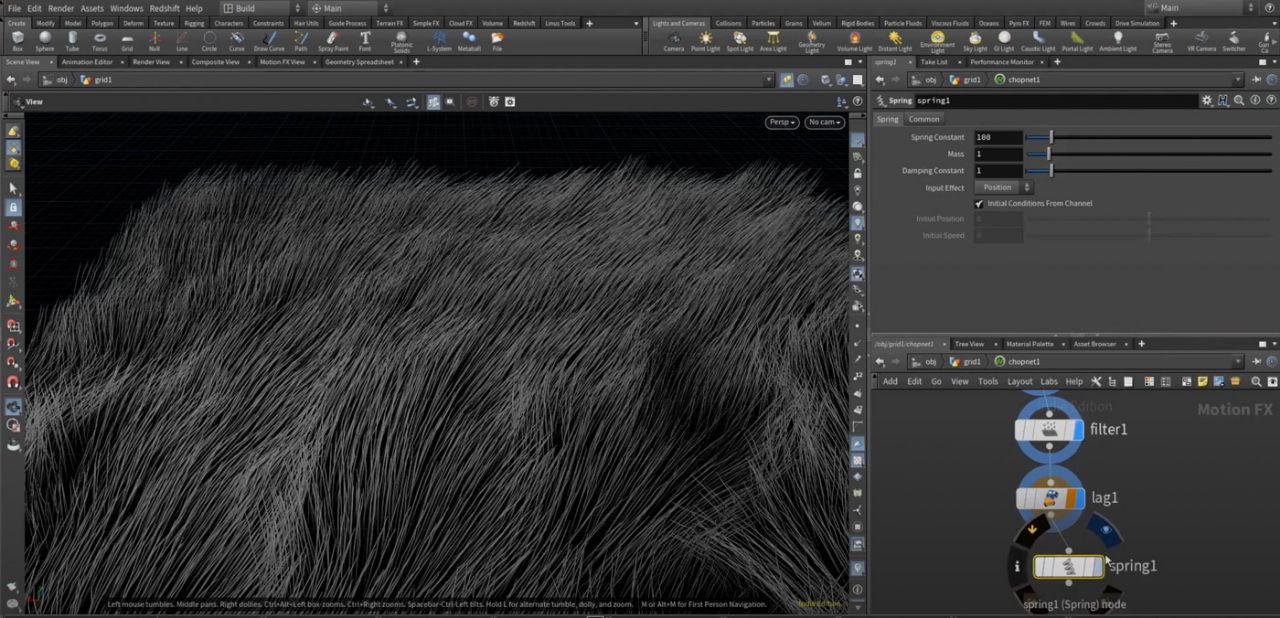Open the Redshift menu
This screenshot has height=618, width=1280.
tap(164, 8)
